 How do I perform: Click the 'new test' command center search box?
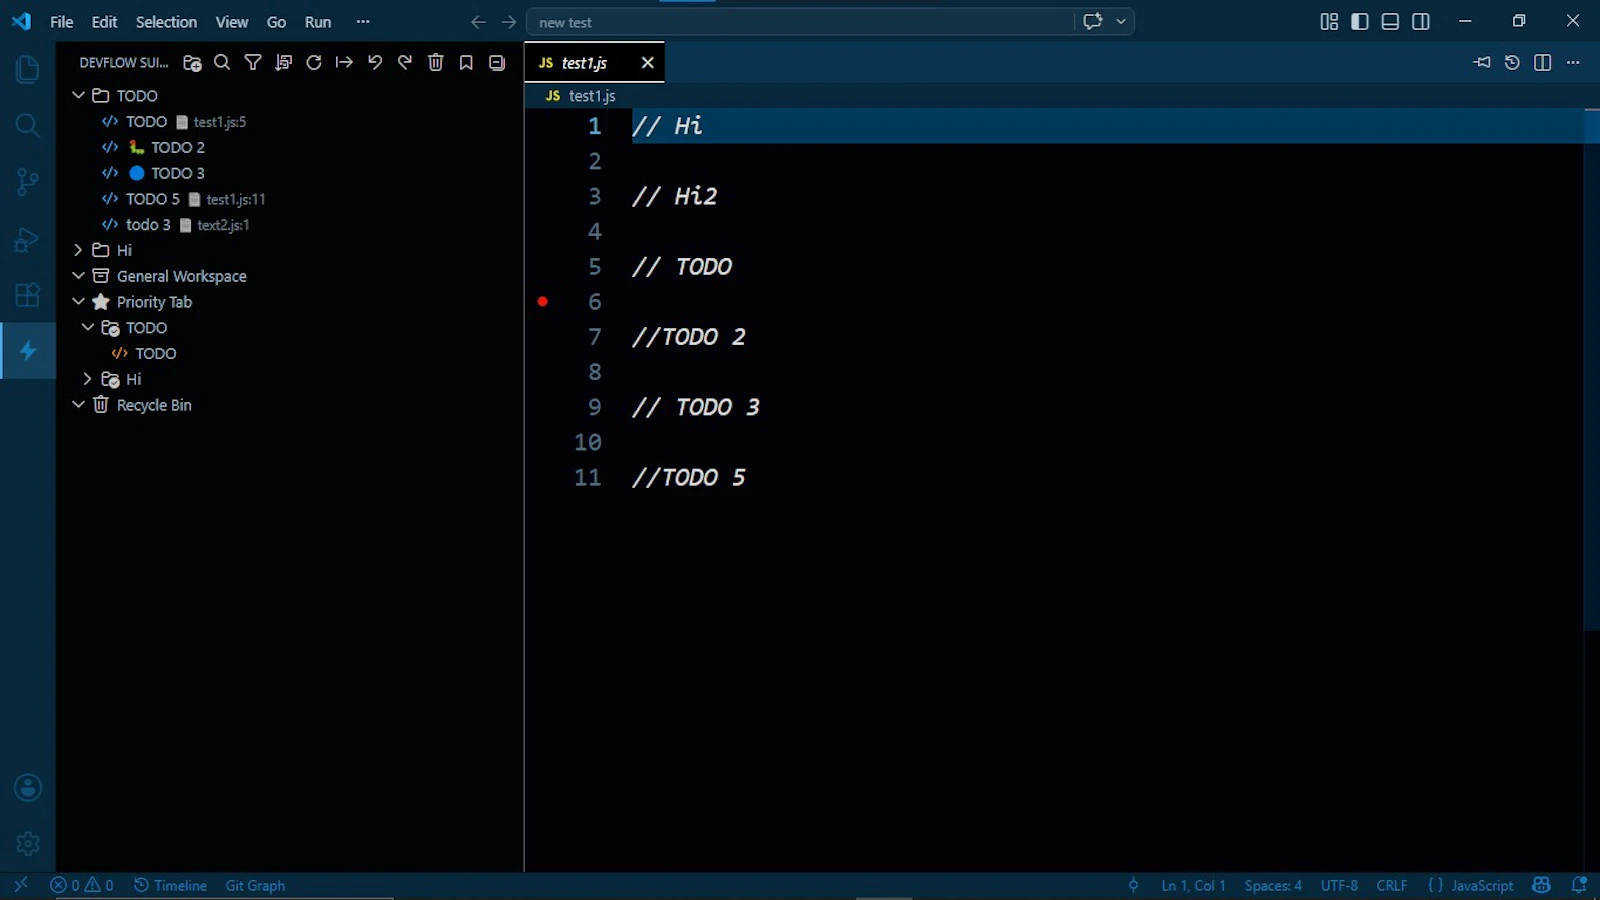[800, 22]
